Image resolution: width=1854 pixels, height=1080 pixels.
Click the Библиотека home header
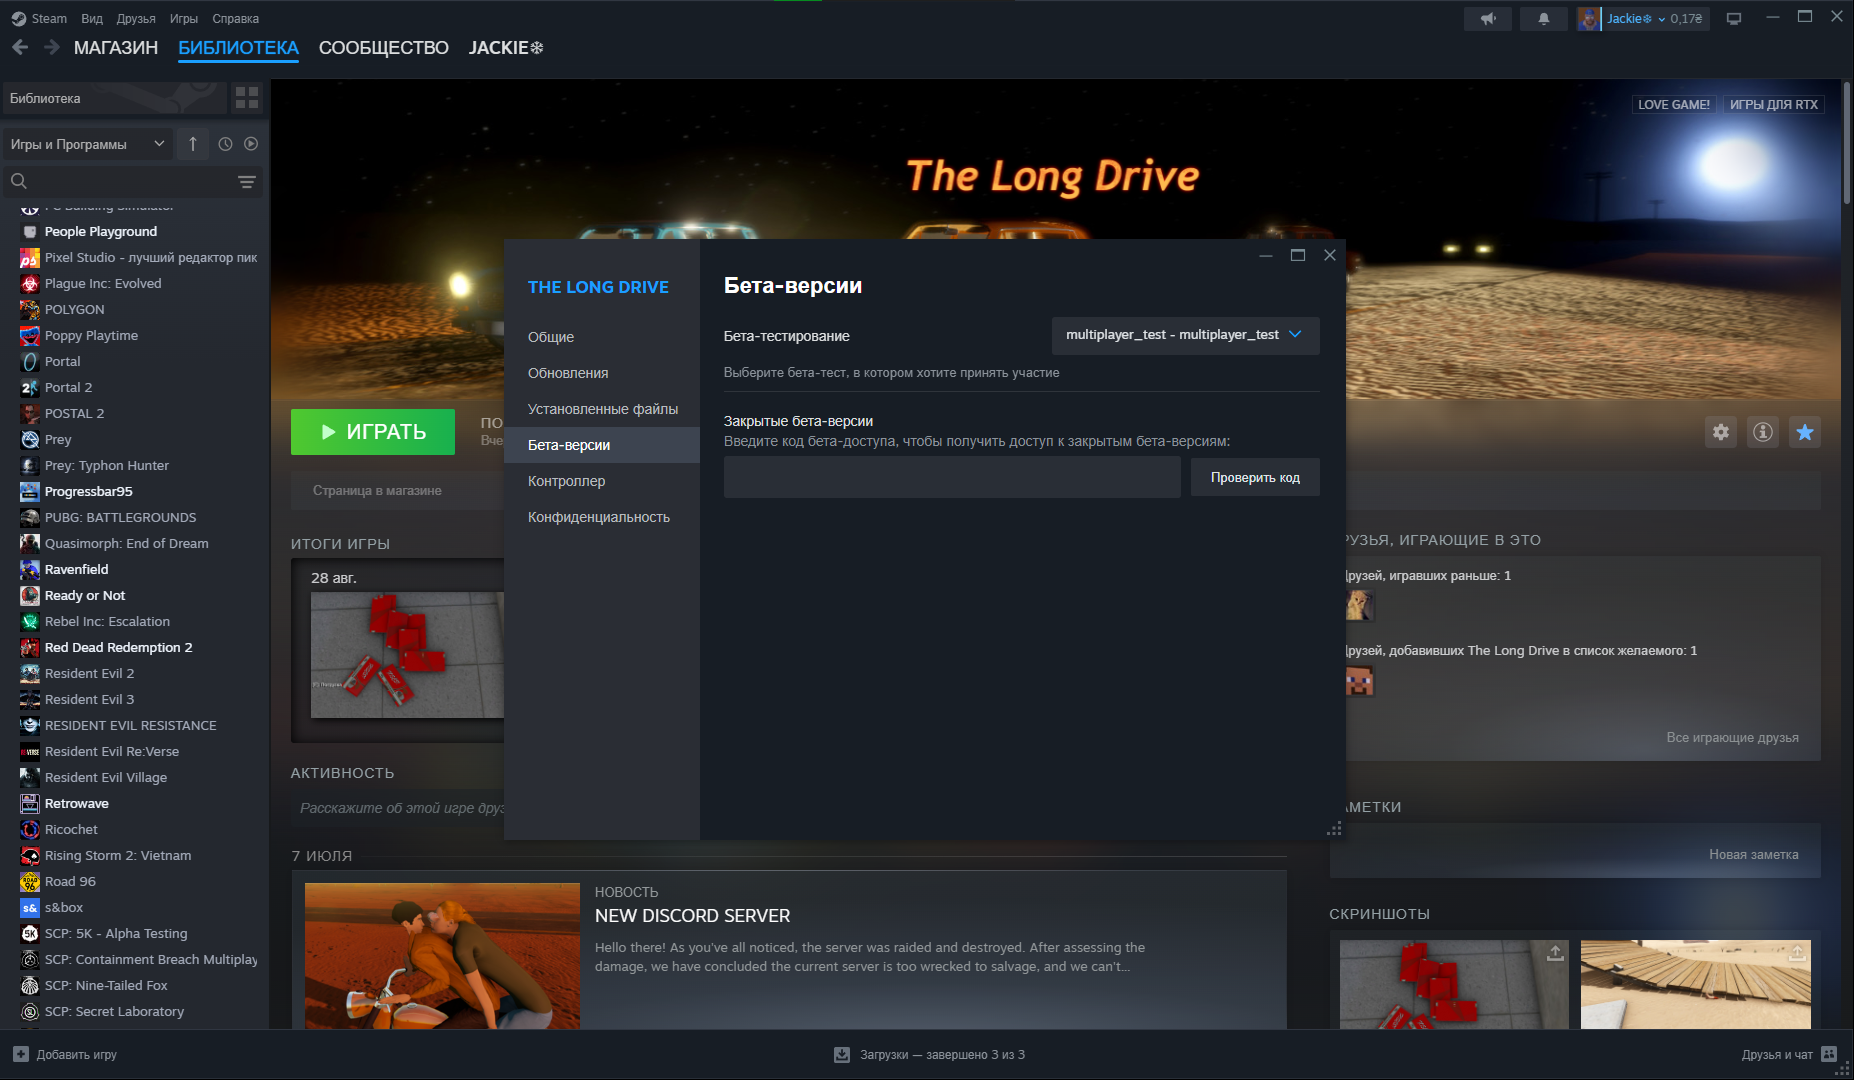click(x=116, y=98)
